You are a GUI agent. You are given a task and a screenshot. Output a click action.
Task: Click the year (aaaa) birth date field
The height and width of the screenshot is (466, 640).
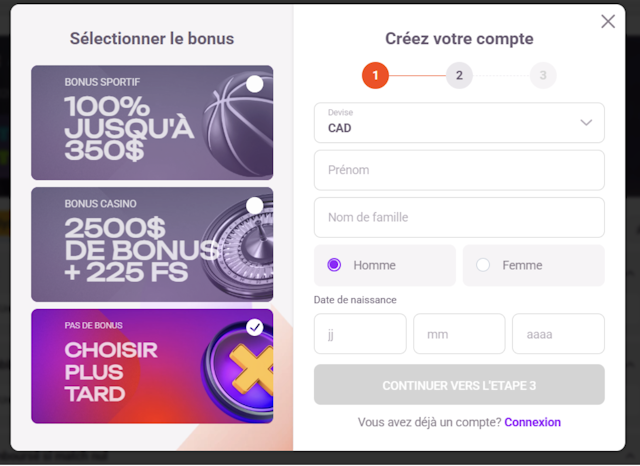tap(558, 334)
